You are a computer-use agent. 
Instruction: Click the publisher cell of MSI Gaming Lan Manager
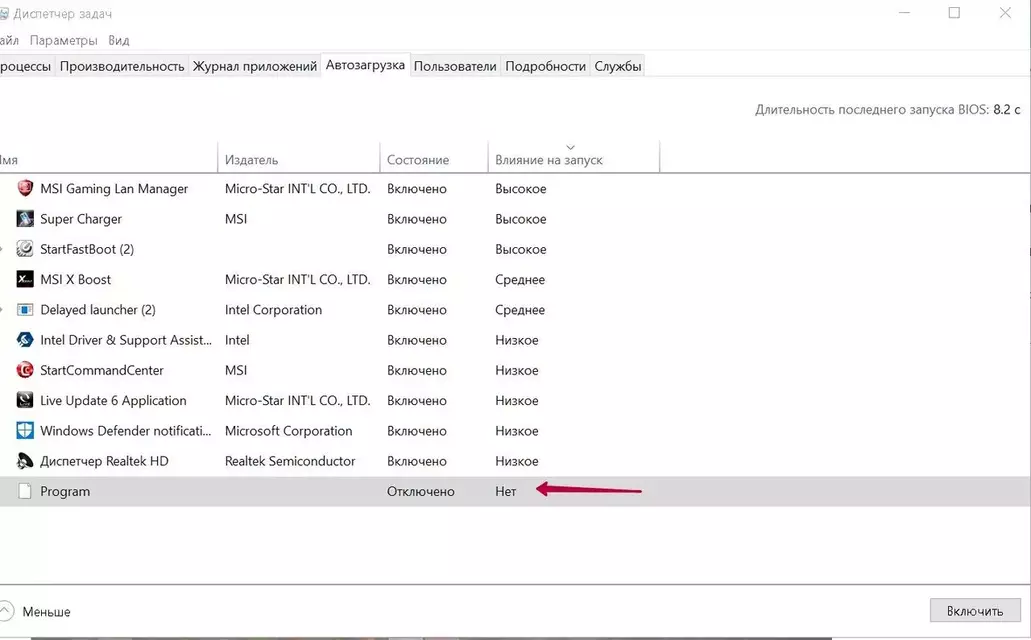tap(298, 189)
